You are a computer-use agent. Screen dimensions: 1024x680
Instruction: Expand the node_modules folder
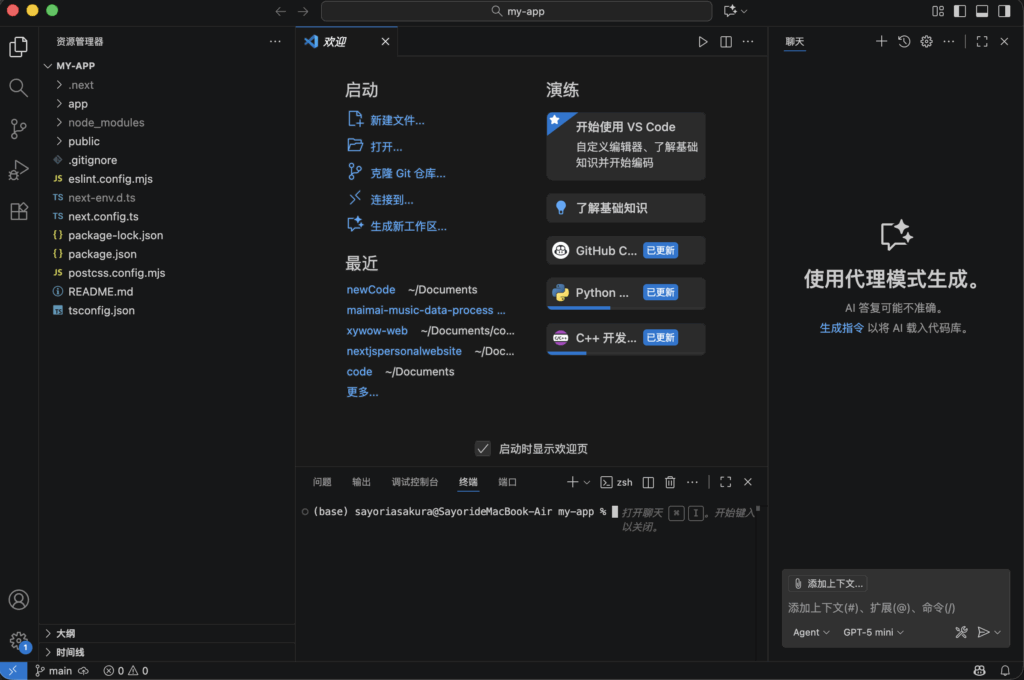click(106, 122)
